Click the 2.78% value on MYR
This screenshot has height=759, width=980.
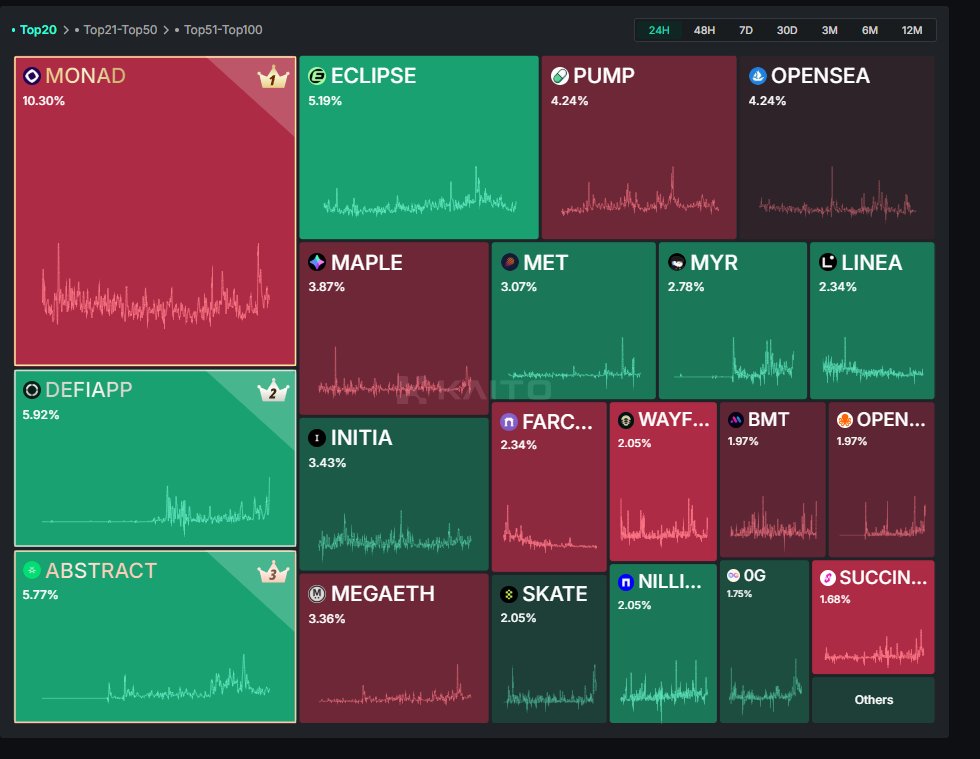686,287
